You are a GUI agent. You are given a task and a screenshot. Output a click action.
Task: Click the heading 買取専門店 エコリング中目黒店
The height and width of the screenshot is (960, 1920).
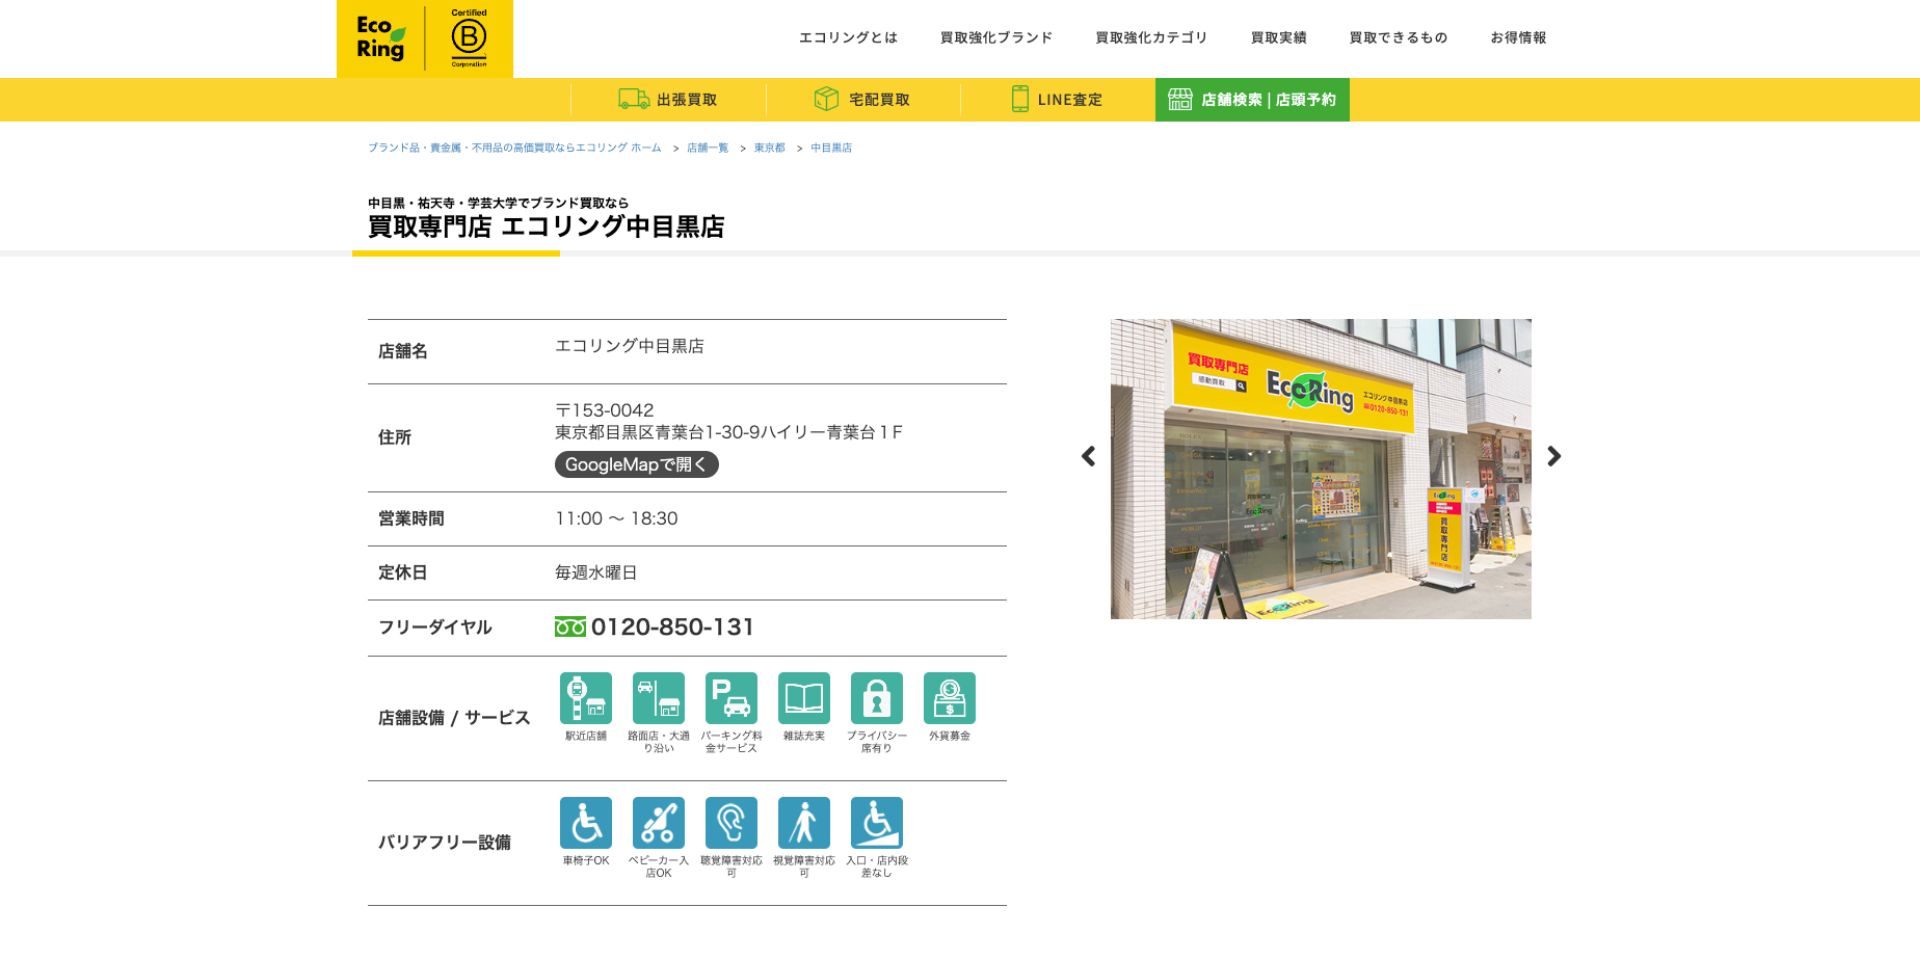[x=546, y=227]
